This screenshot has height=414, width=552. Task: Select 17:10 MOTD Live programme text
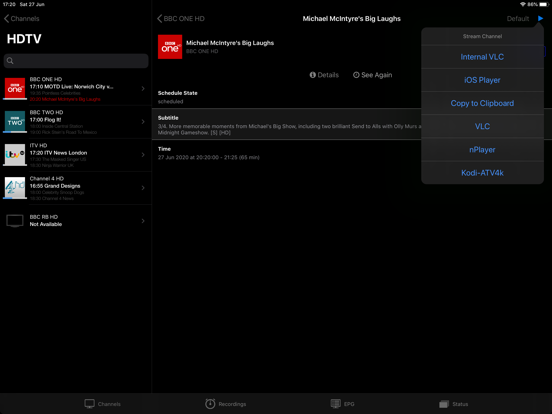(71, 87)
